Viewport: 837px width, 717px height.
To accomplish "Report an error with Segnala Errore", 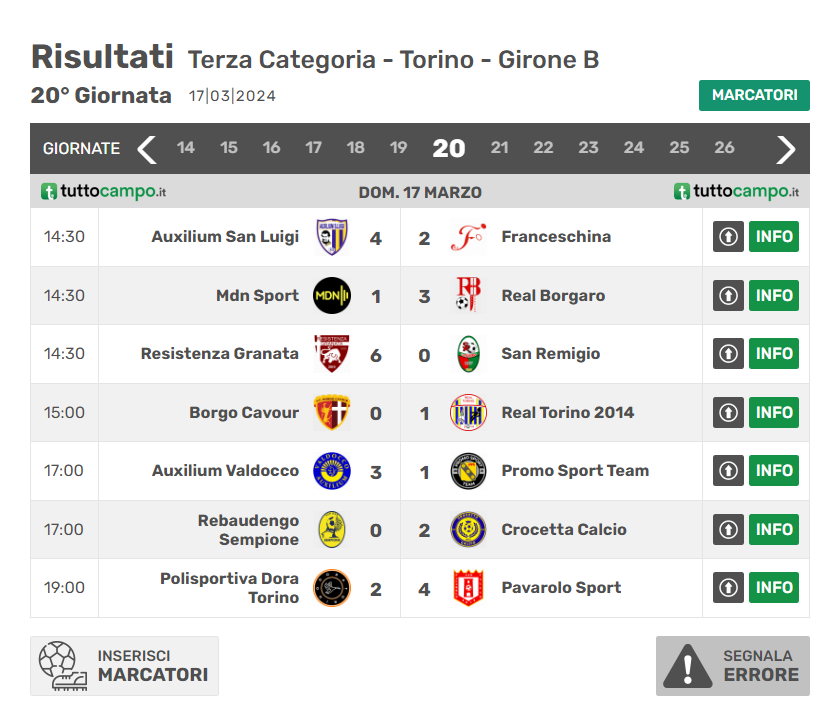I will pos(733,665).
